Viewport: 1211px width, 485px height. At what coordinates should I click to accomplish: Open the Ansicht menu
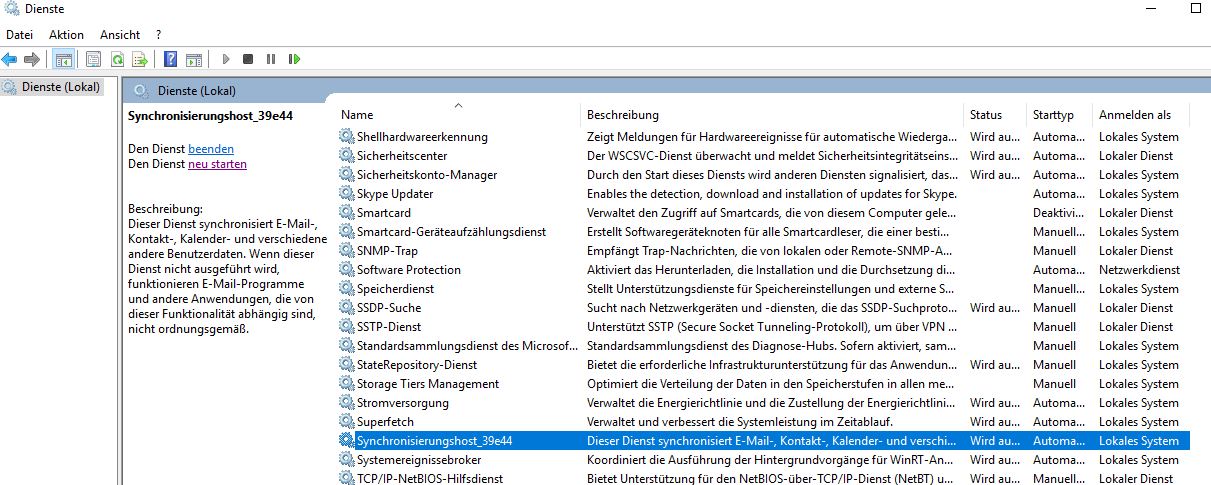[x=120, y=34]
